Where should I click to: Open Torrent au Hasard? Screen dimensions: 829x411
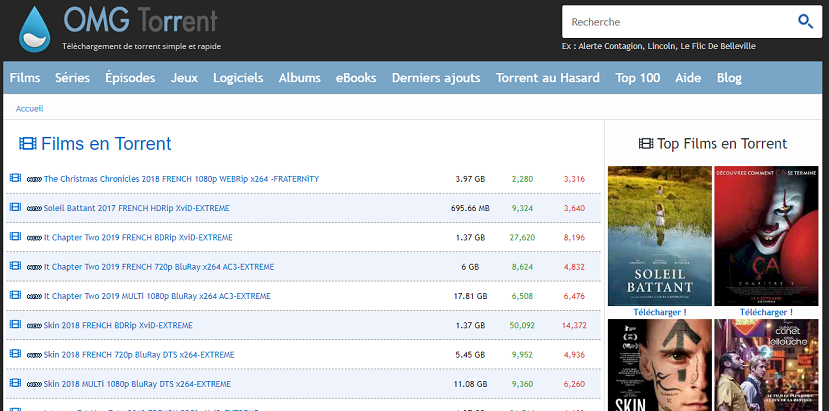click(x=548, y=78)
